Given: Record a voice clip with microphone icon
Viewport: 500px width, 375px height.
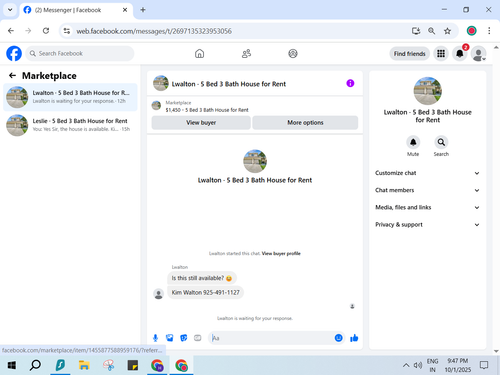Looking at the screenshot, I should (155, 338).
